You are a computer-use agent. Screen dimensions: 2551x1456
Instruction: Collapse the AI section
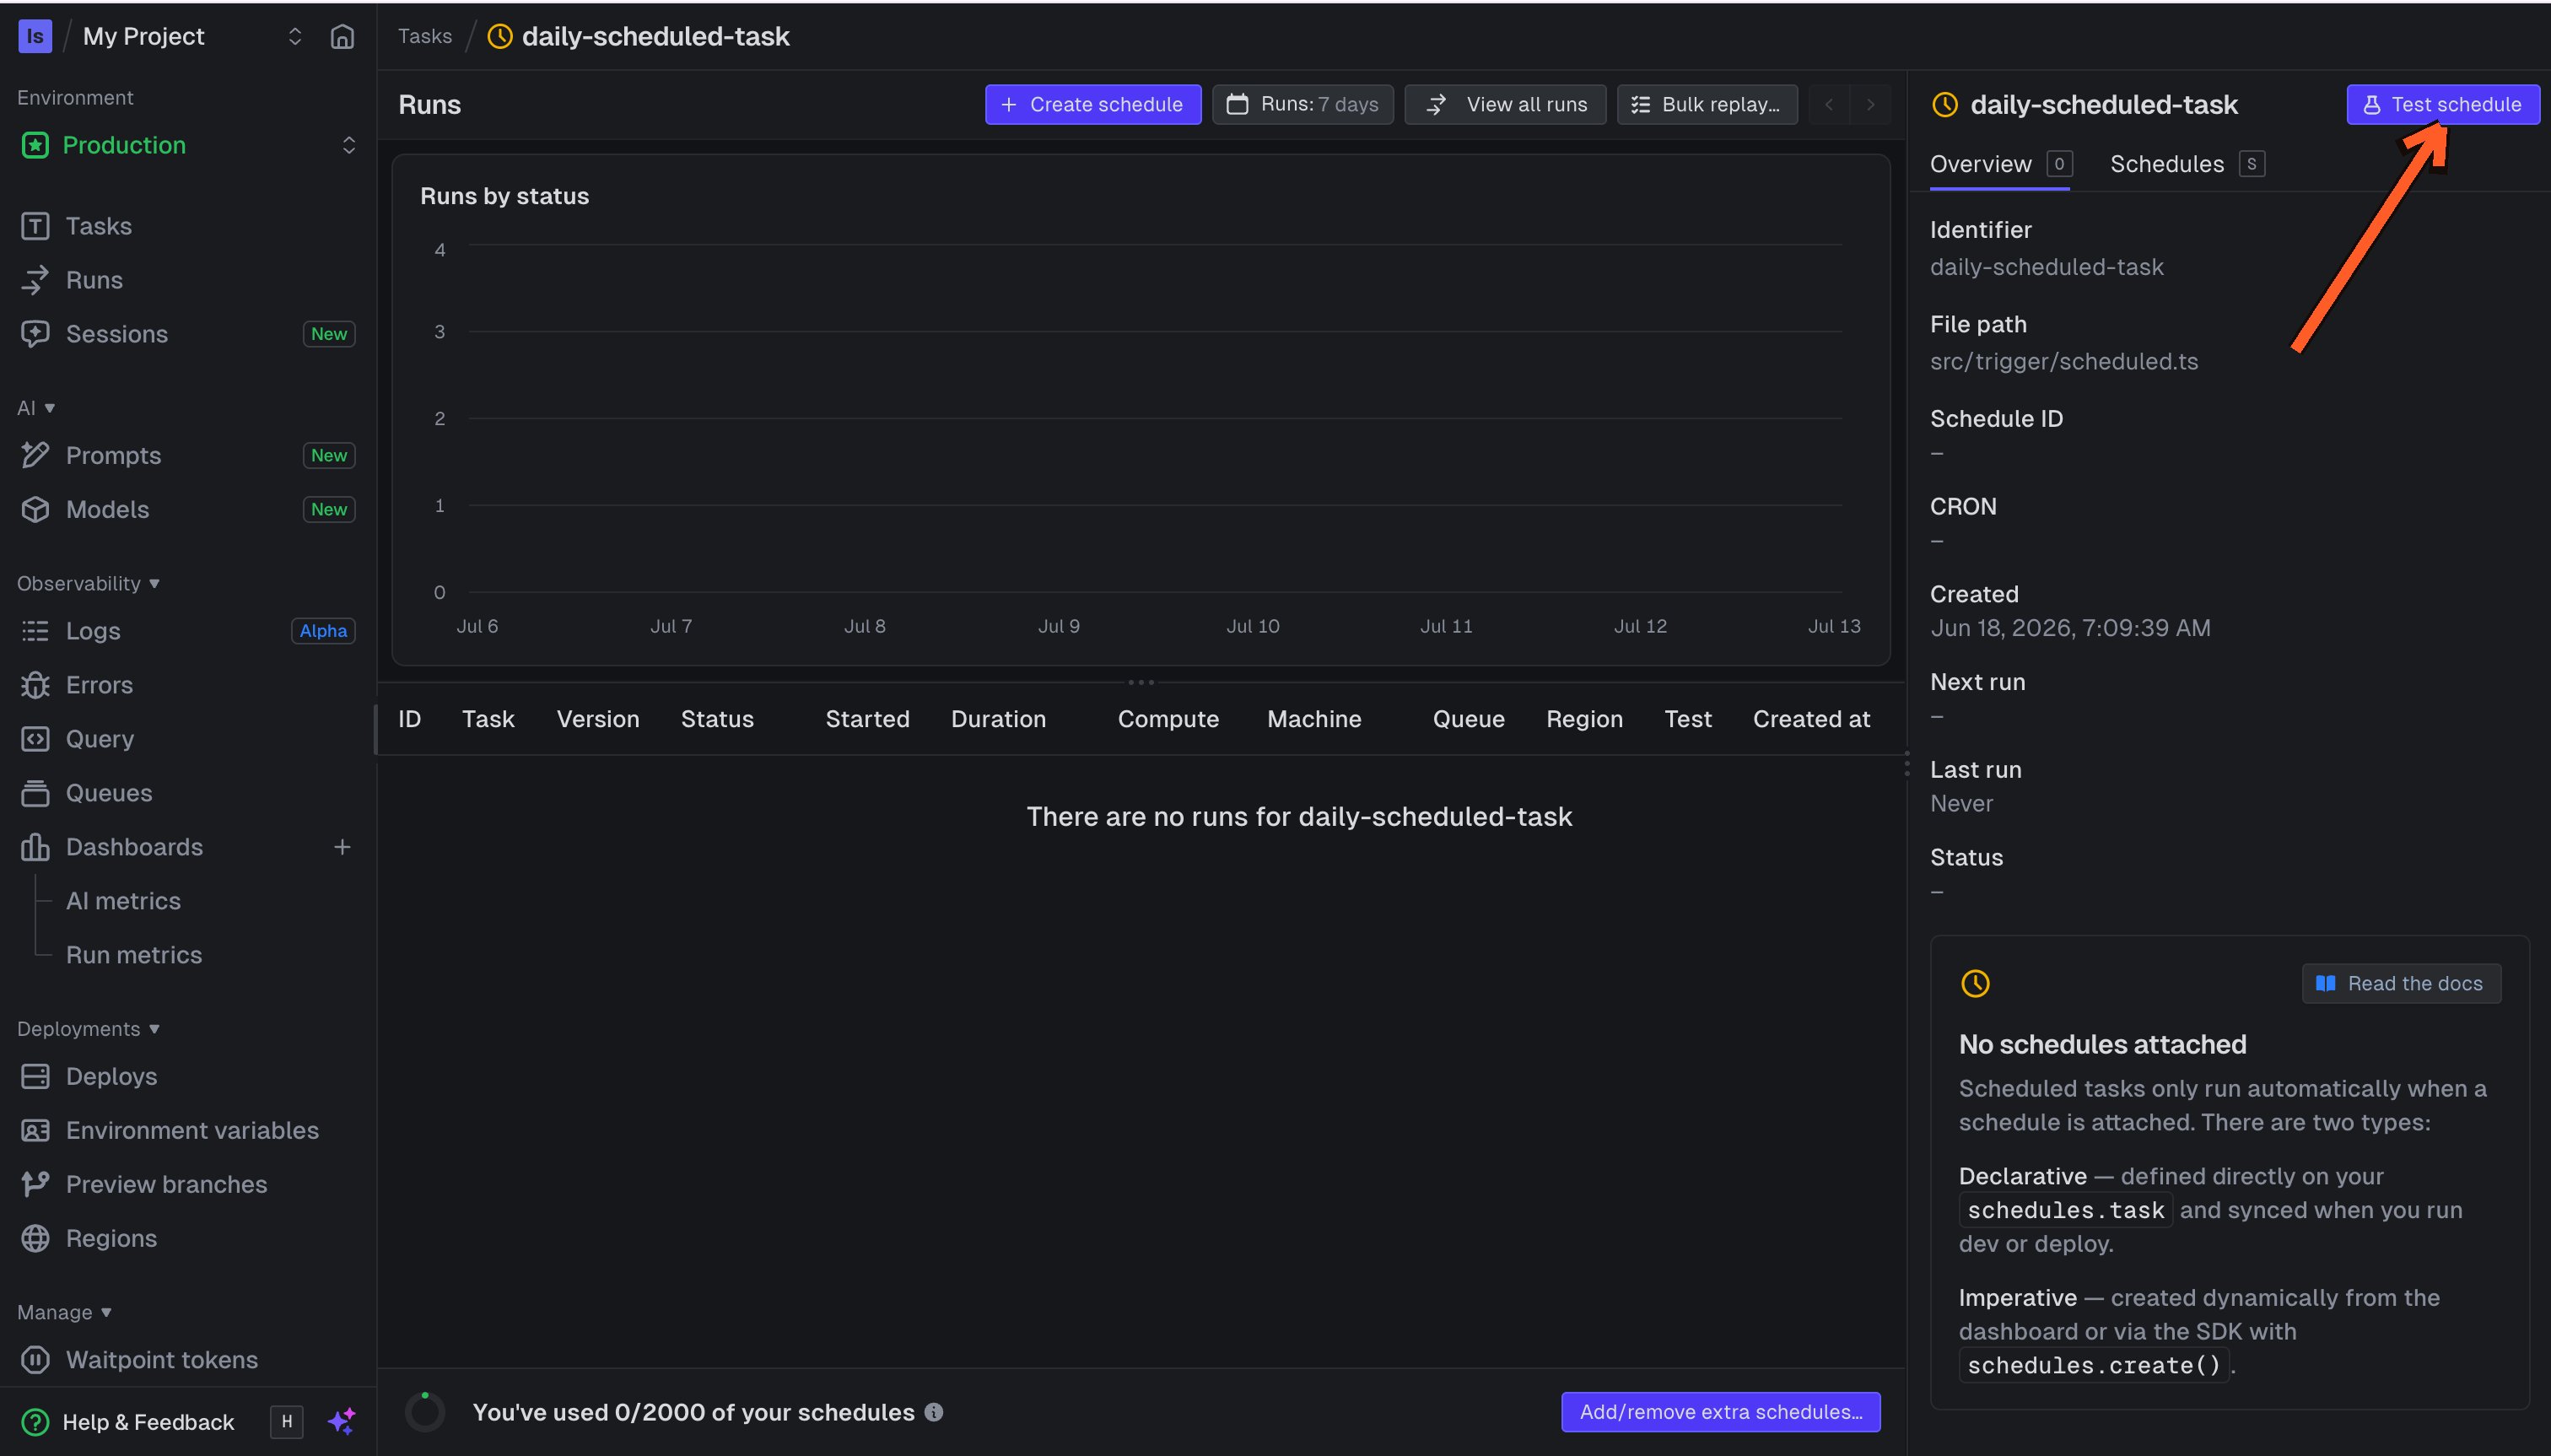coord(36,408)
